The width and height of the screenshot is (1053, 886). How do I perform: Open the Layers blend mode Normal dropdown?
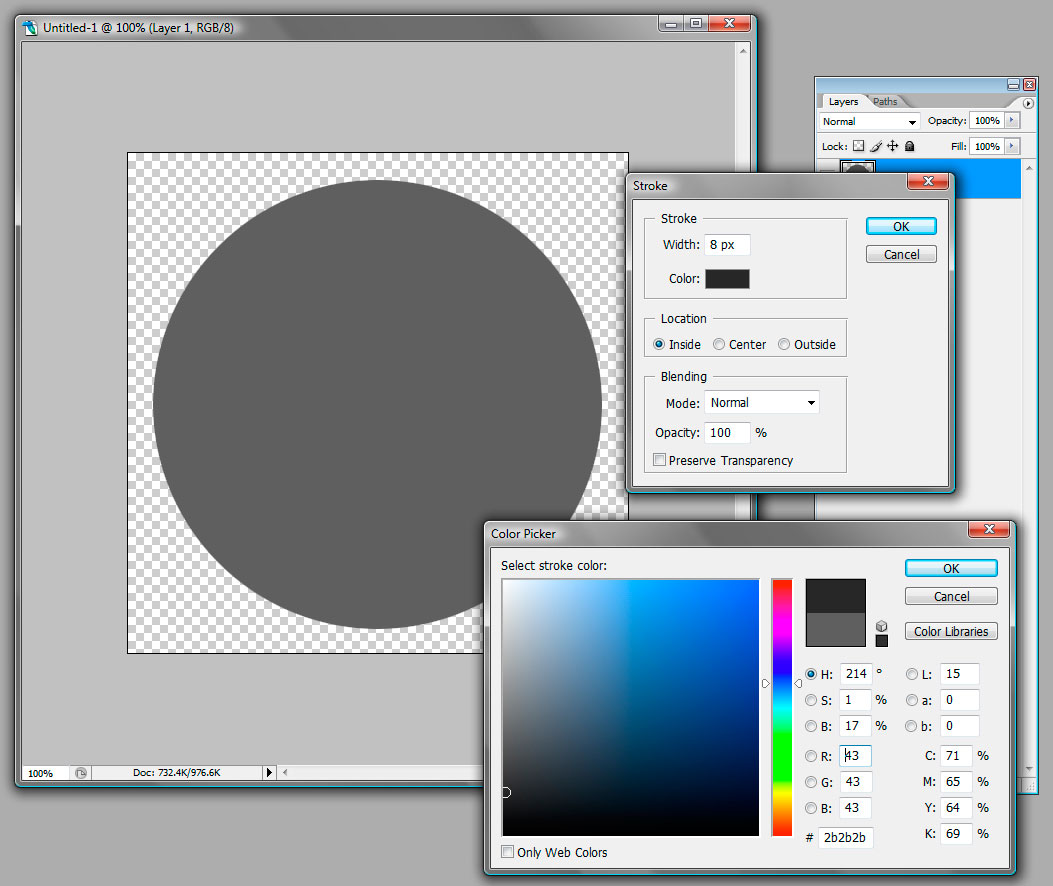click(870, 122)
